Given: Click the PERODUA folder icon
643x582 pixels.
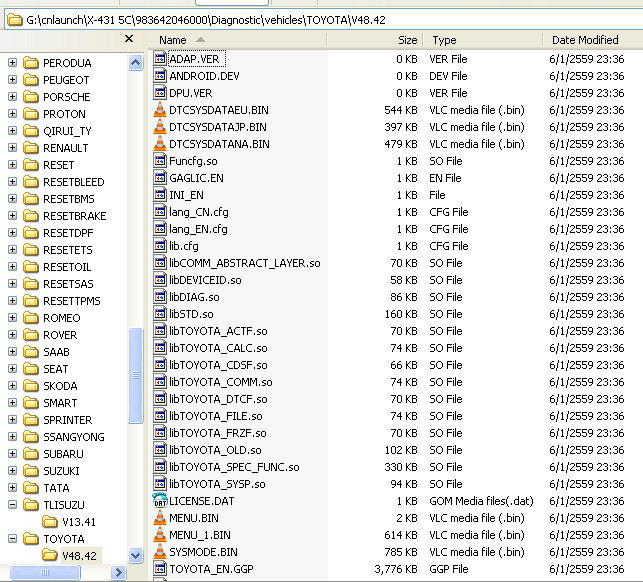Looking at the screenshot, I should click(x=31, y=63).
